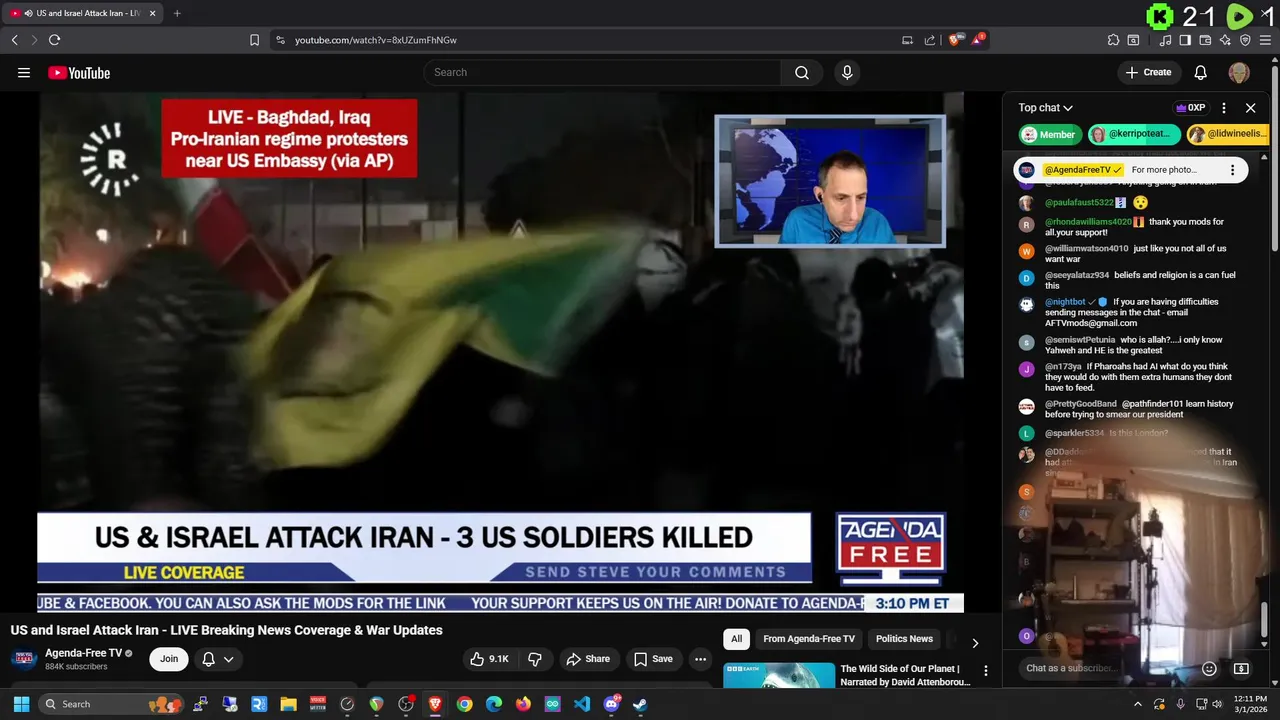Image resolution: width=1280 pixels, height=720 pixels.
Task: Go to YouTube home via the logo
Action: tap(79, 72)
